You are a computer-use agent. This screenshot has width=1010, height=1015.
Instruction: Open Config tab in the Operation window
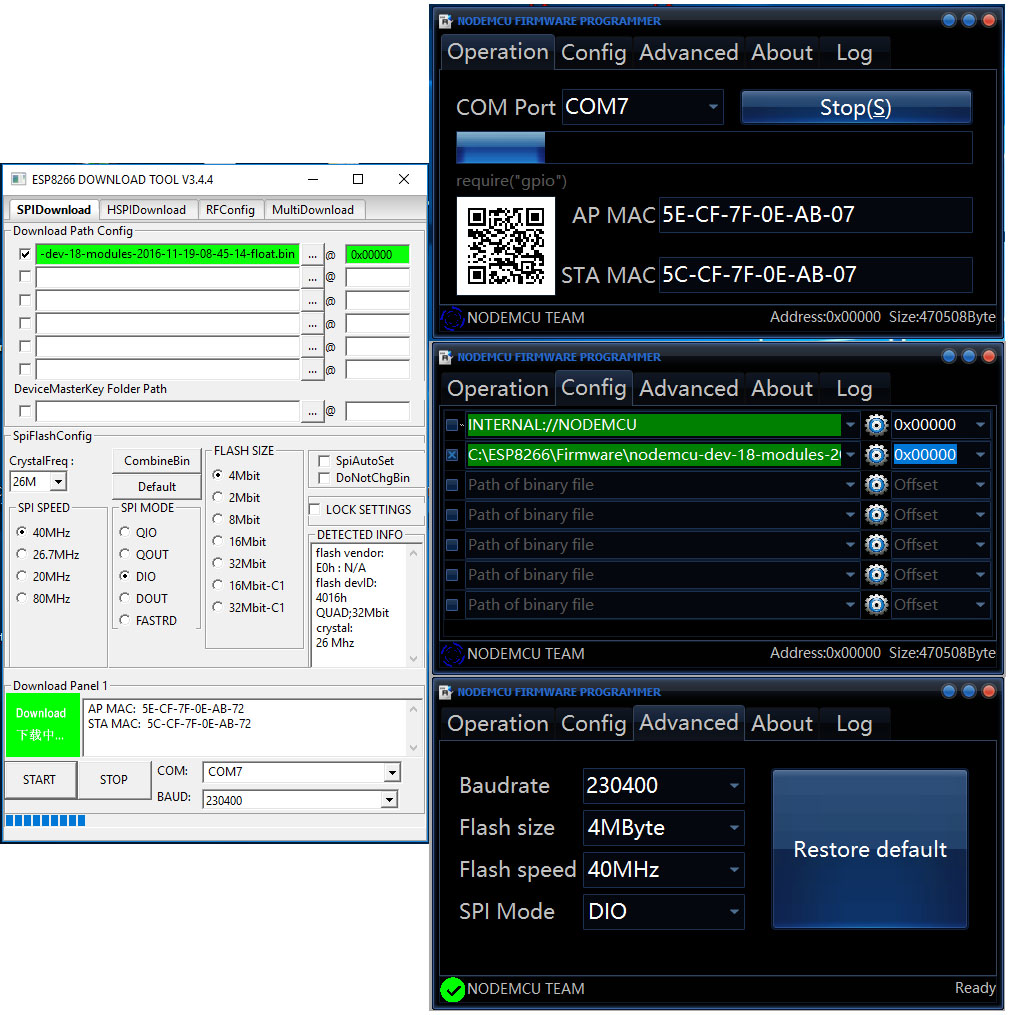click(594, 52)
